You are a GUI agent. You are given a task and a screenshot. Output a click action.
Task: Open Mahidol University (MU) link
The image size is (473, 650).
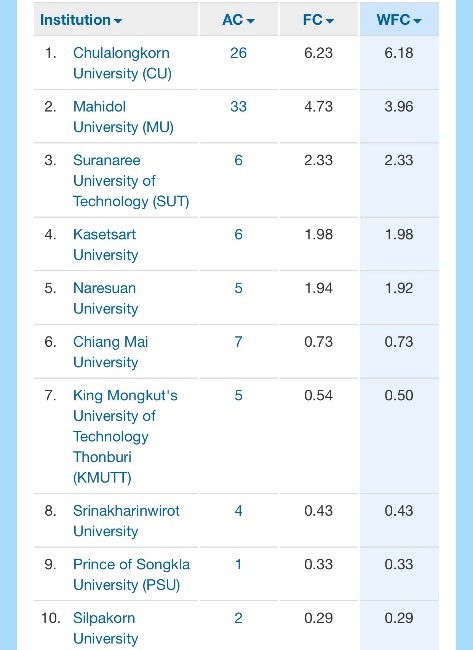point(123,117)
